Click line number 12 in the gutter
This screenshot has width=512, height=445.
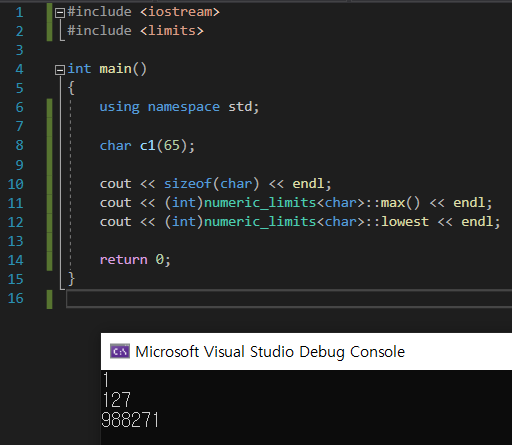[16, 222]
